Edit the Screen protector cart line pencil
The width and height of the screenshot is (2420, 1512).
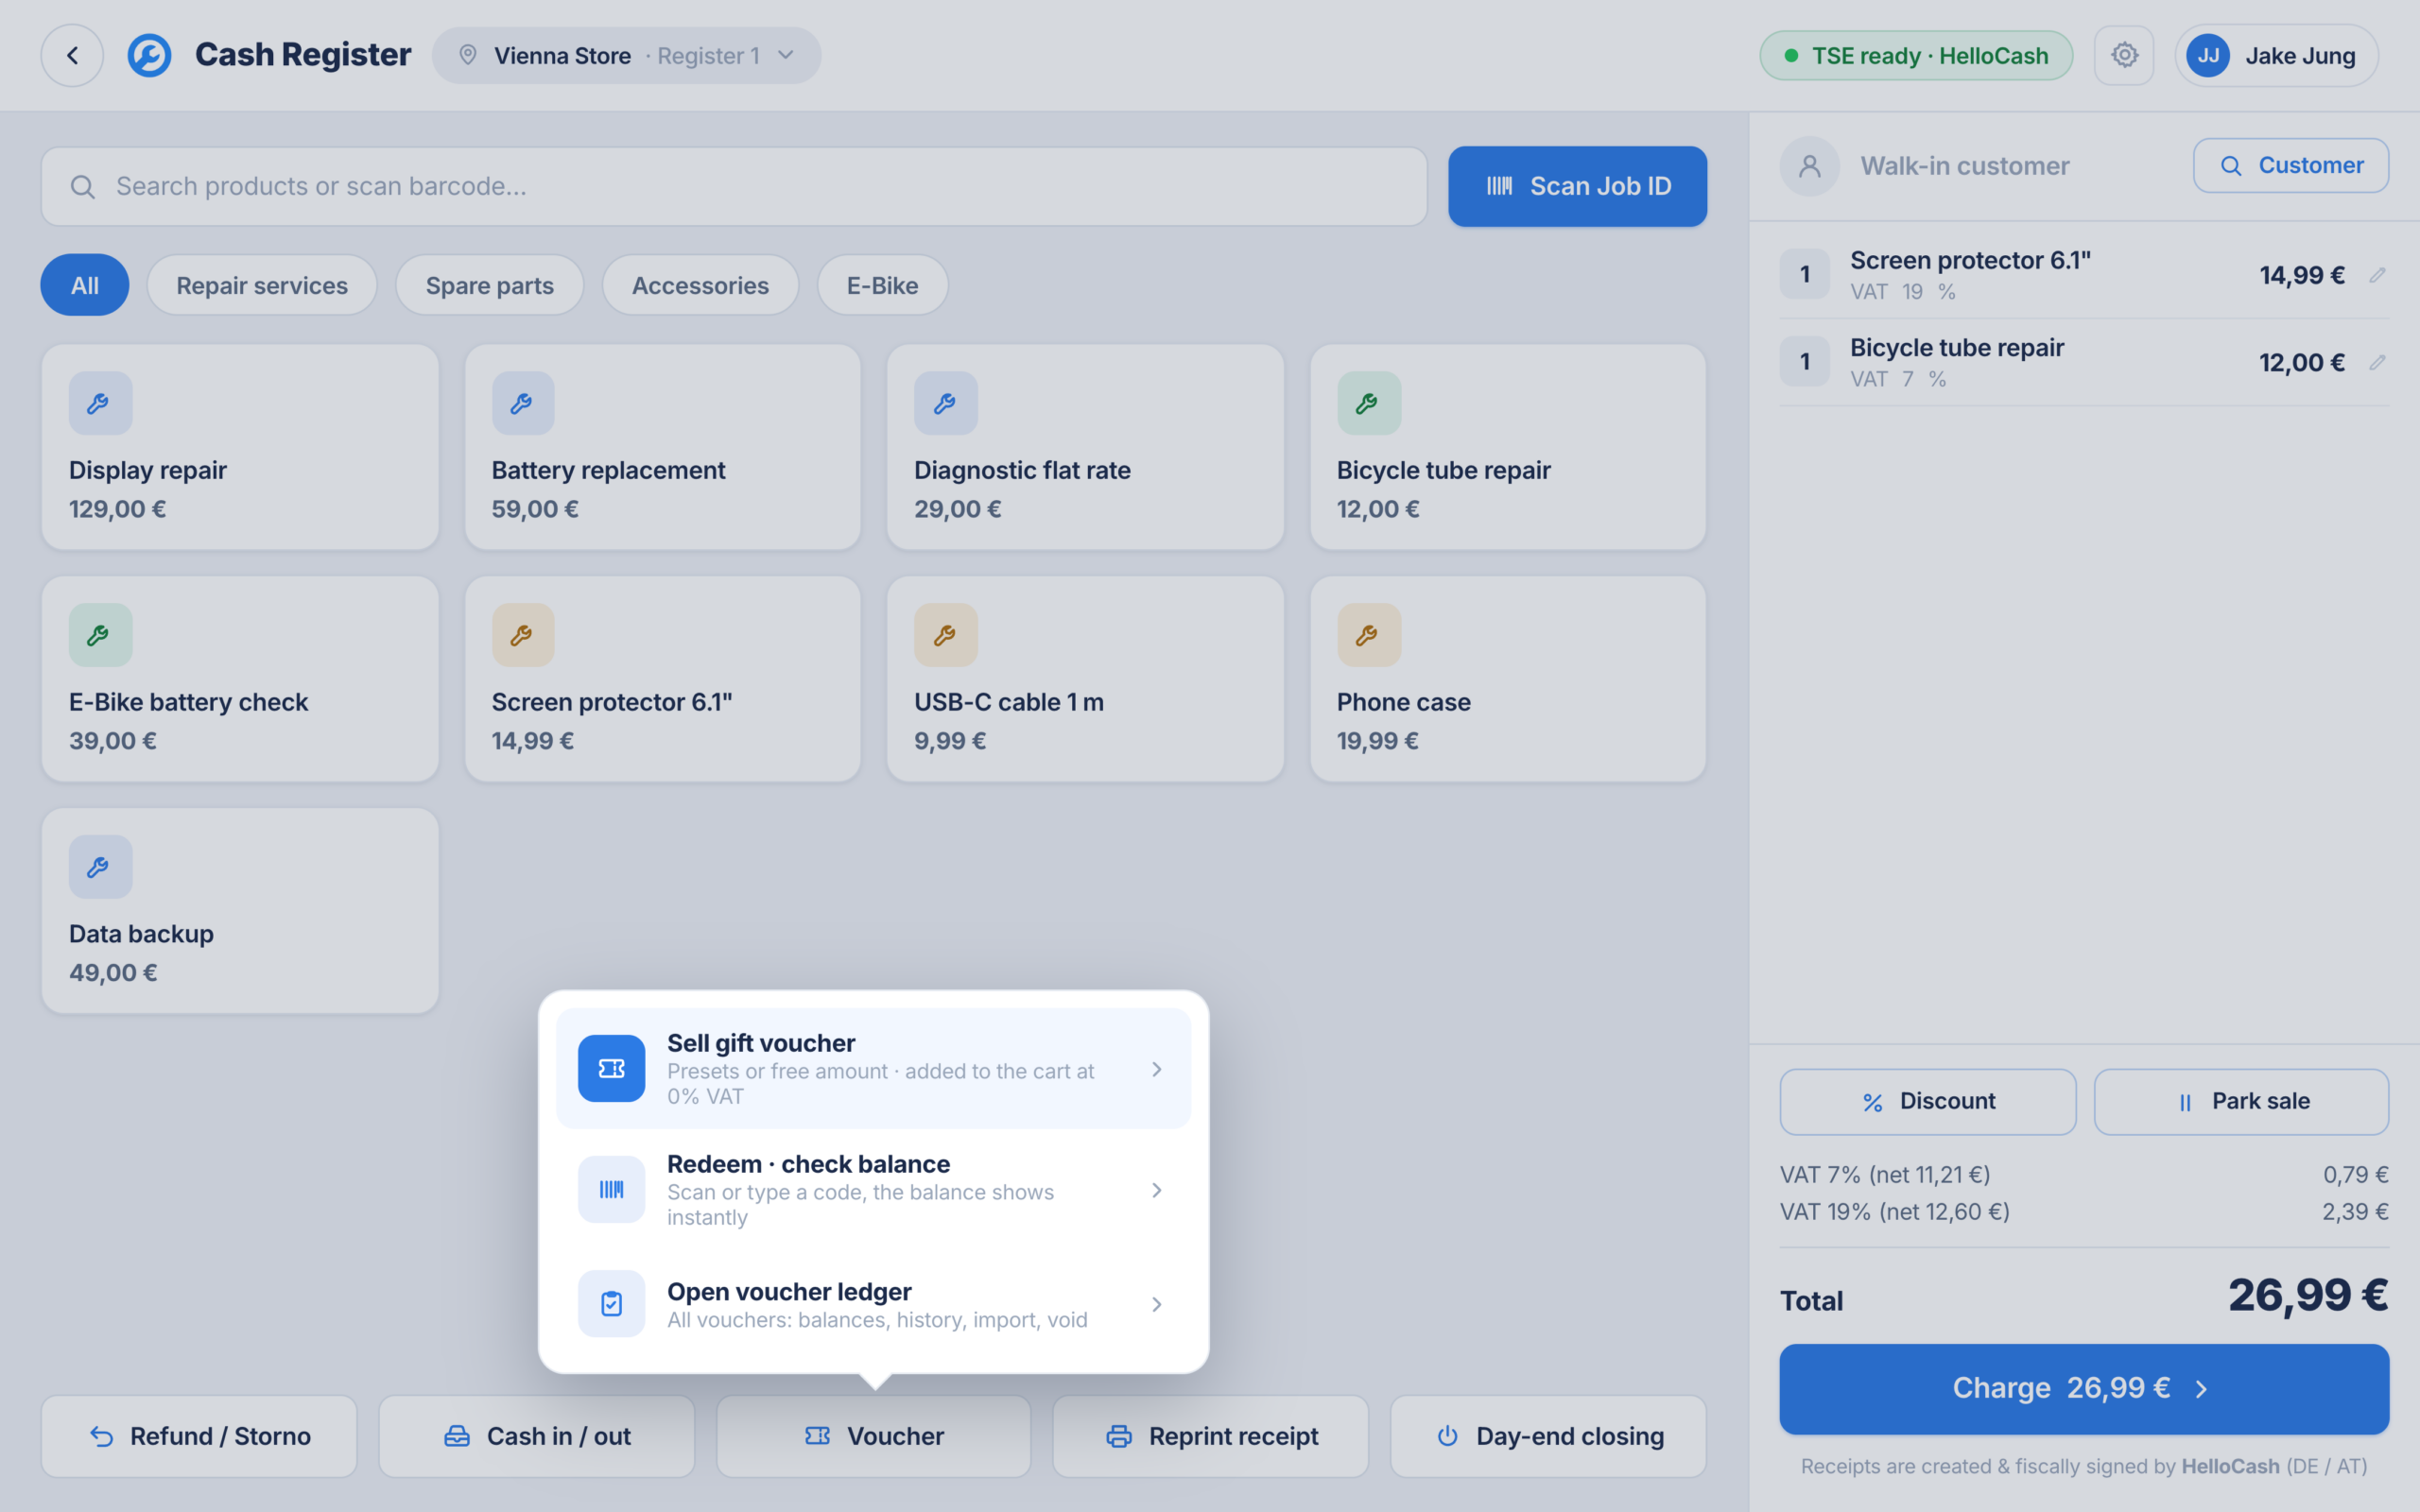[2377, 275]
